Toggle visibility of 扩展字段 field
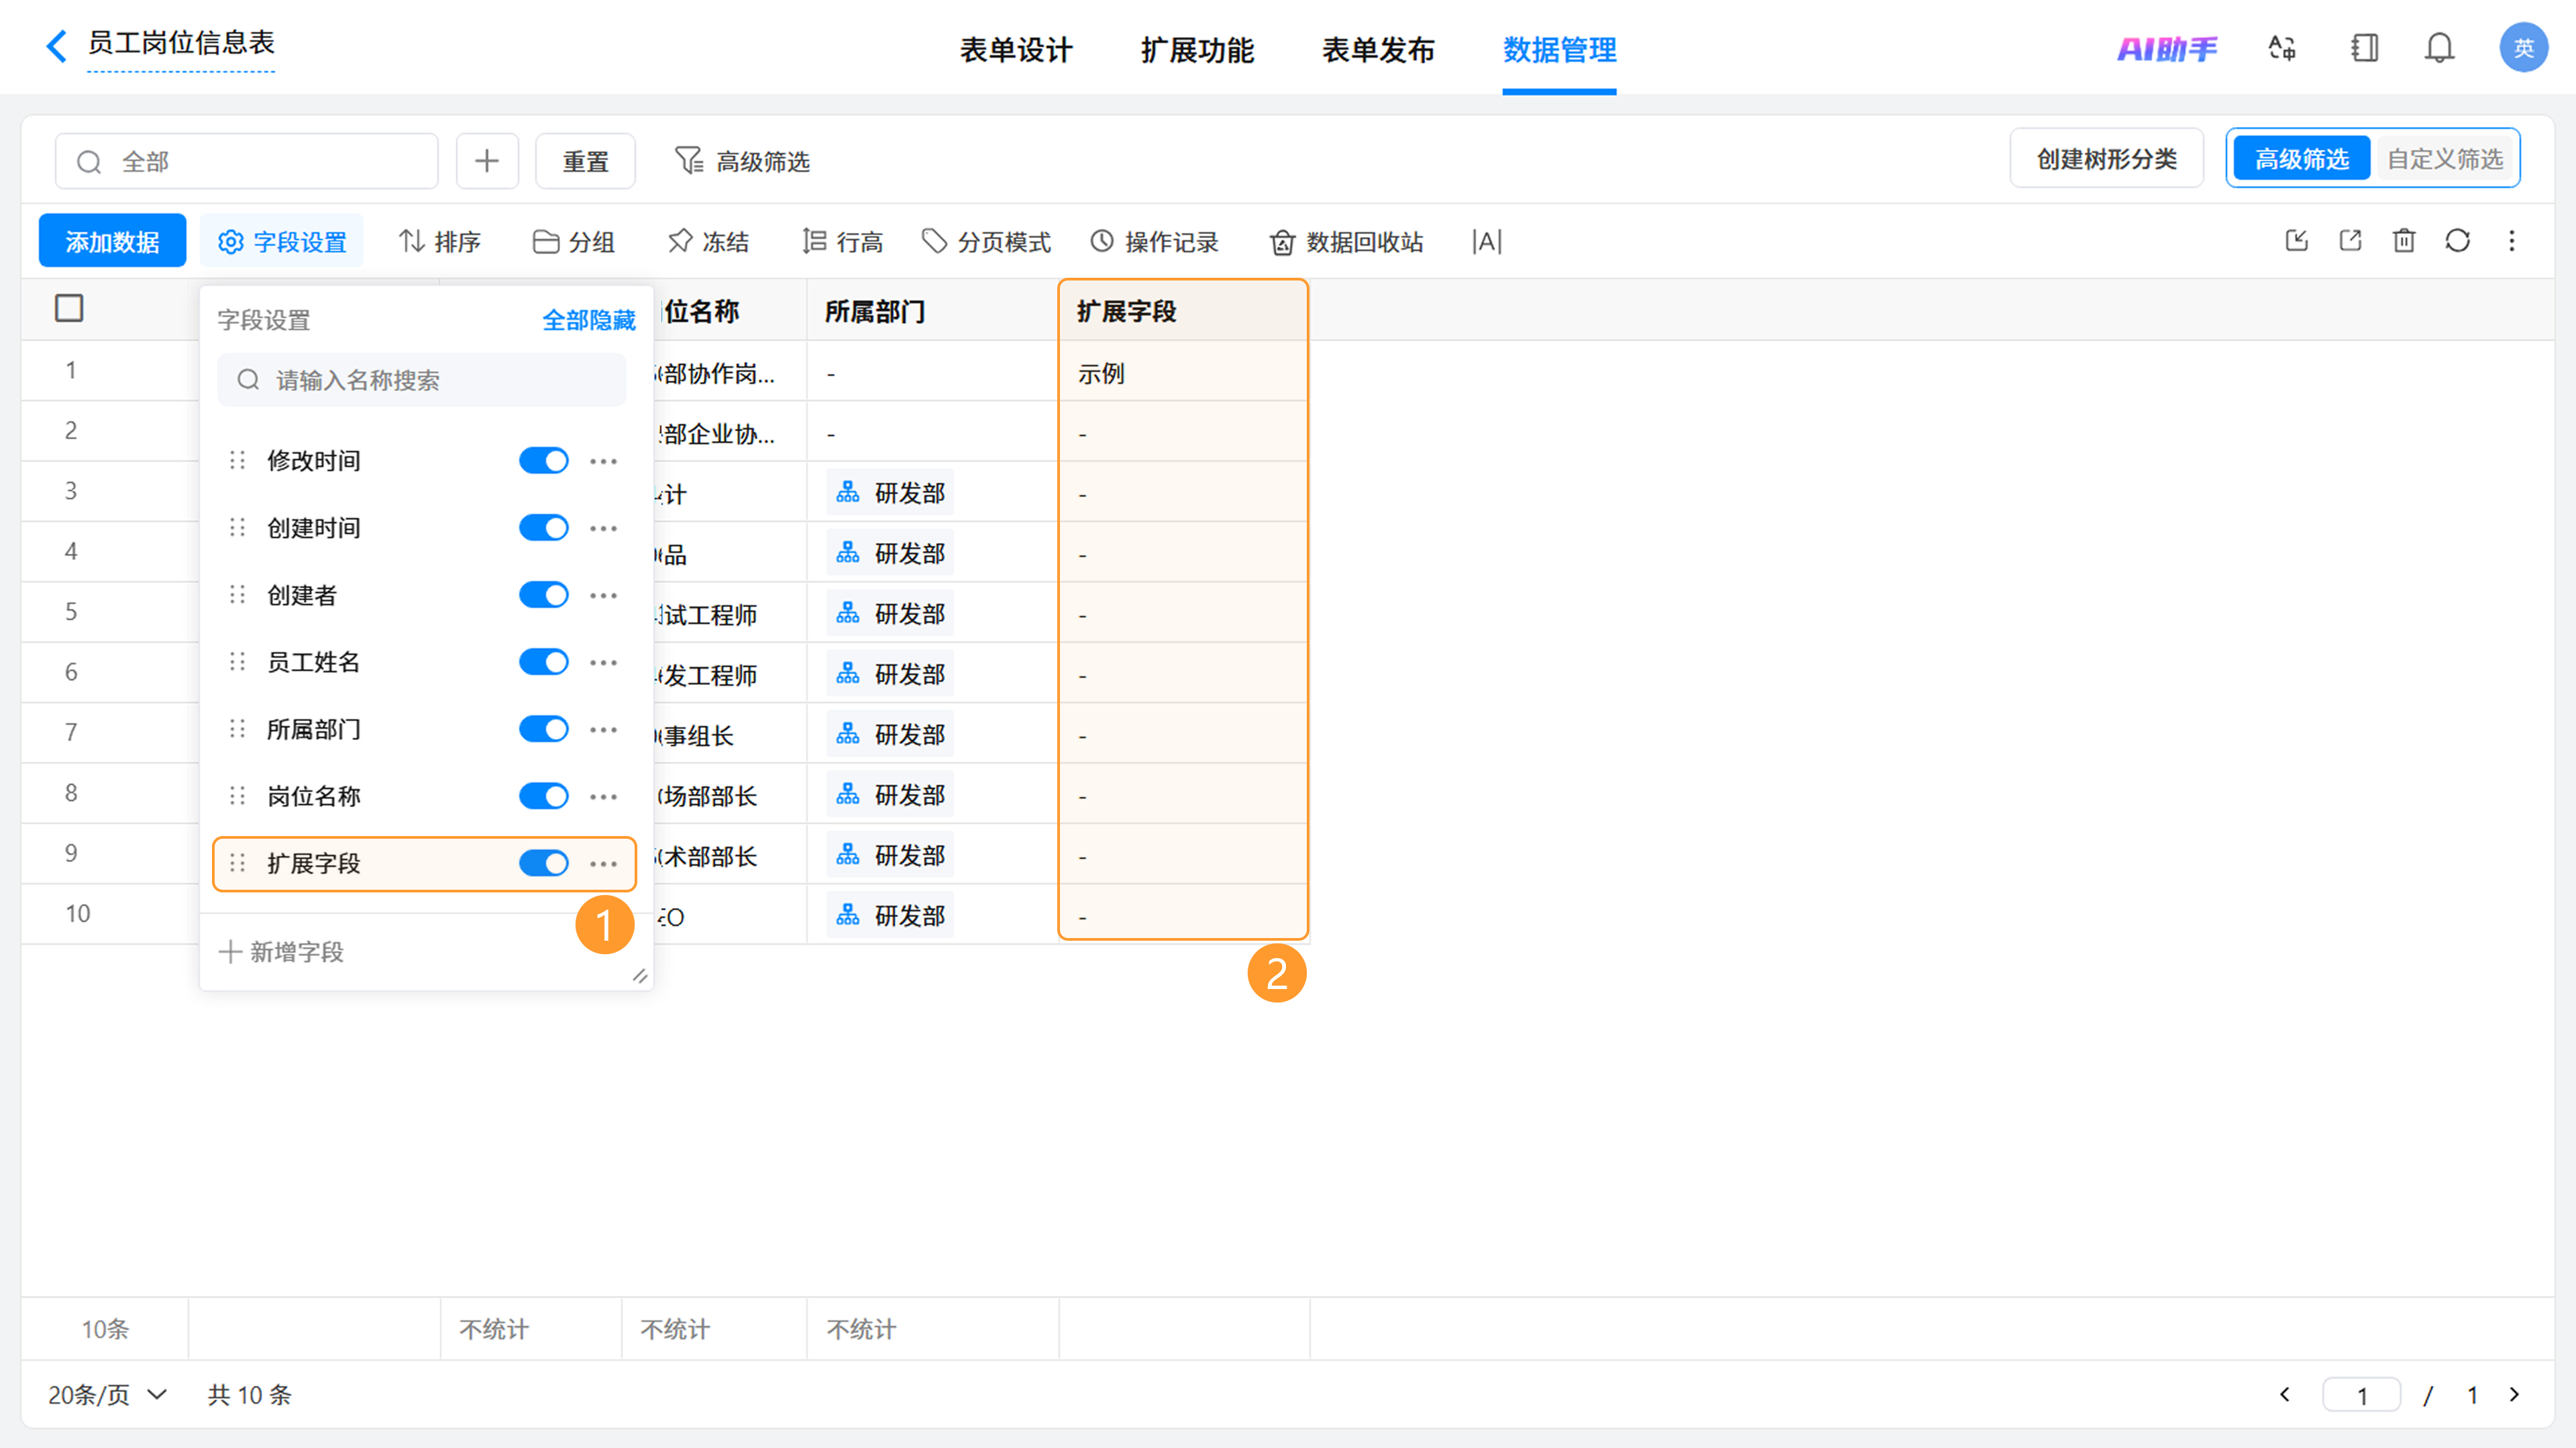Image resolution: width=2576 pixels, height=1448 pixels. (x=544, y=863)
